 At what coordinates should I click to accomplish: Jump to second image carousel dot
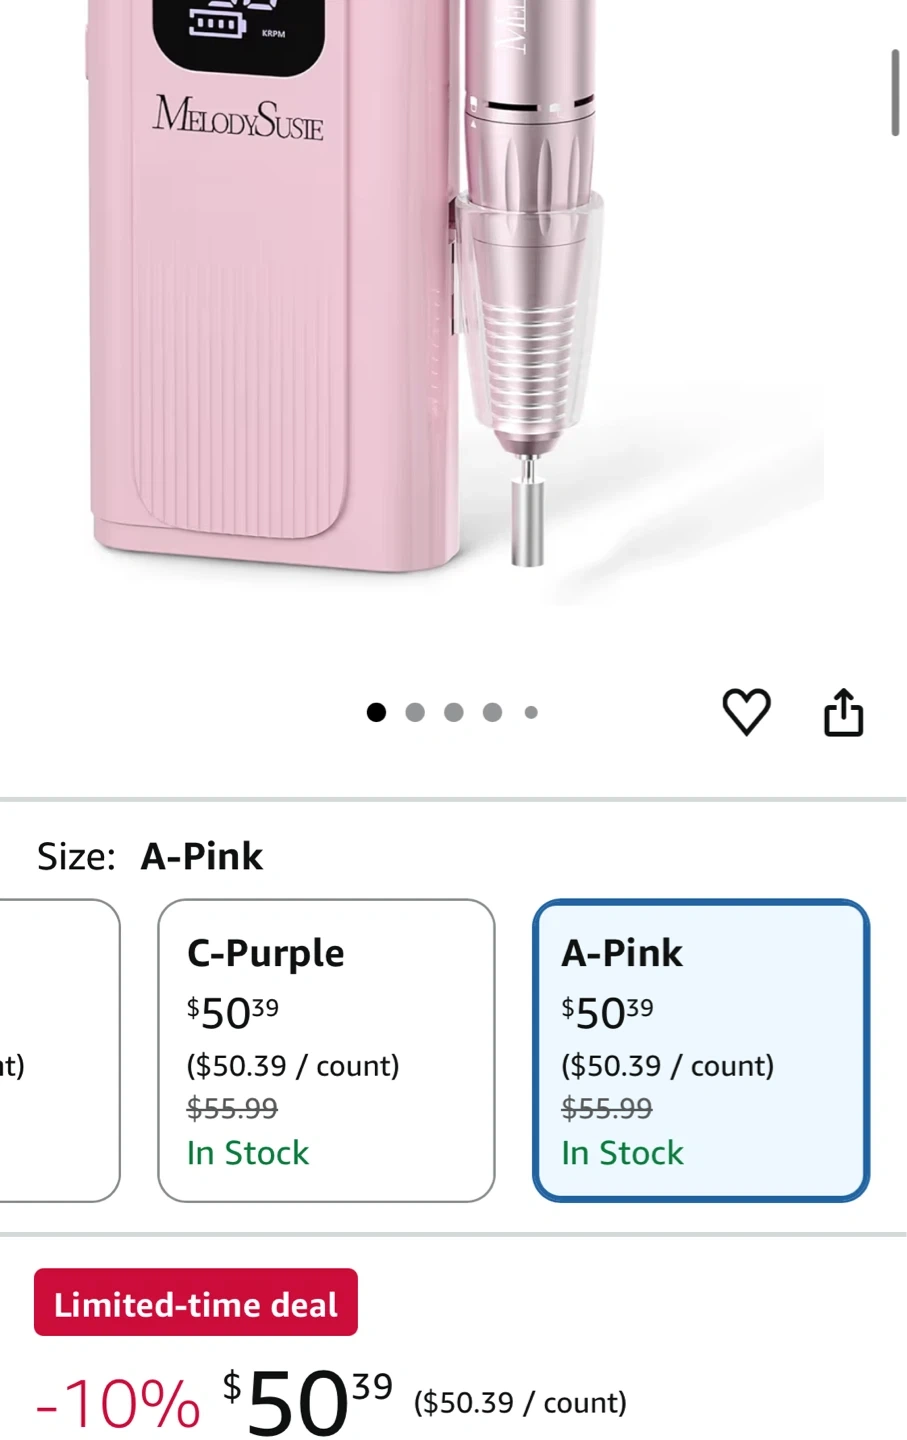415,712
